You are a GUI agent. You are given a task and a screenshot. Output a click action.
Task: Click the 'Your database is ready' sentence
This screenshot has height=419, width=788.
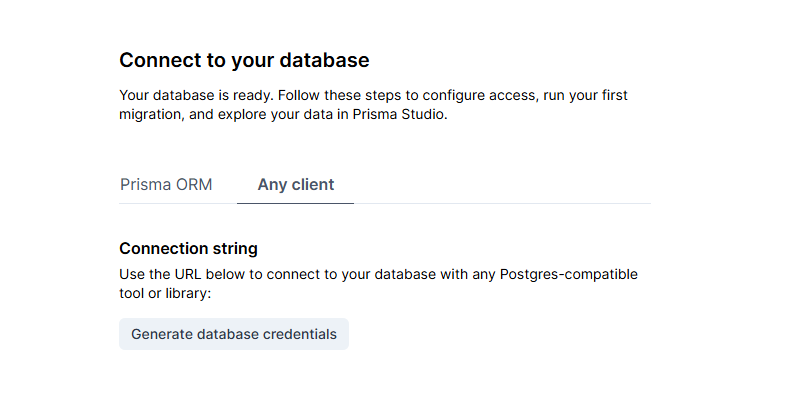(x=196, y=96)
